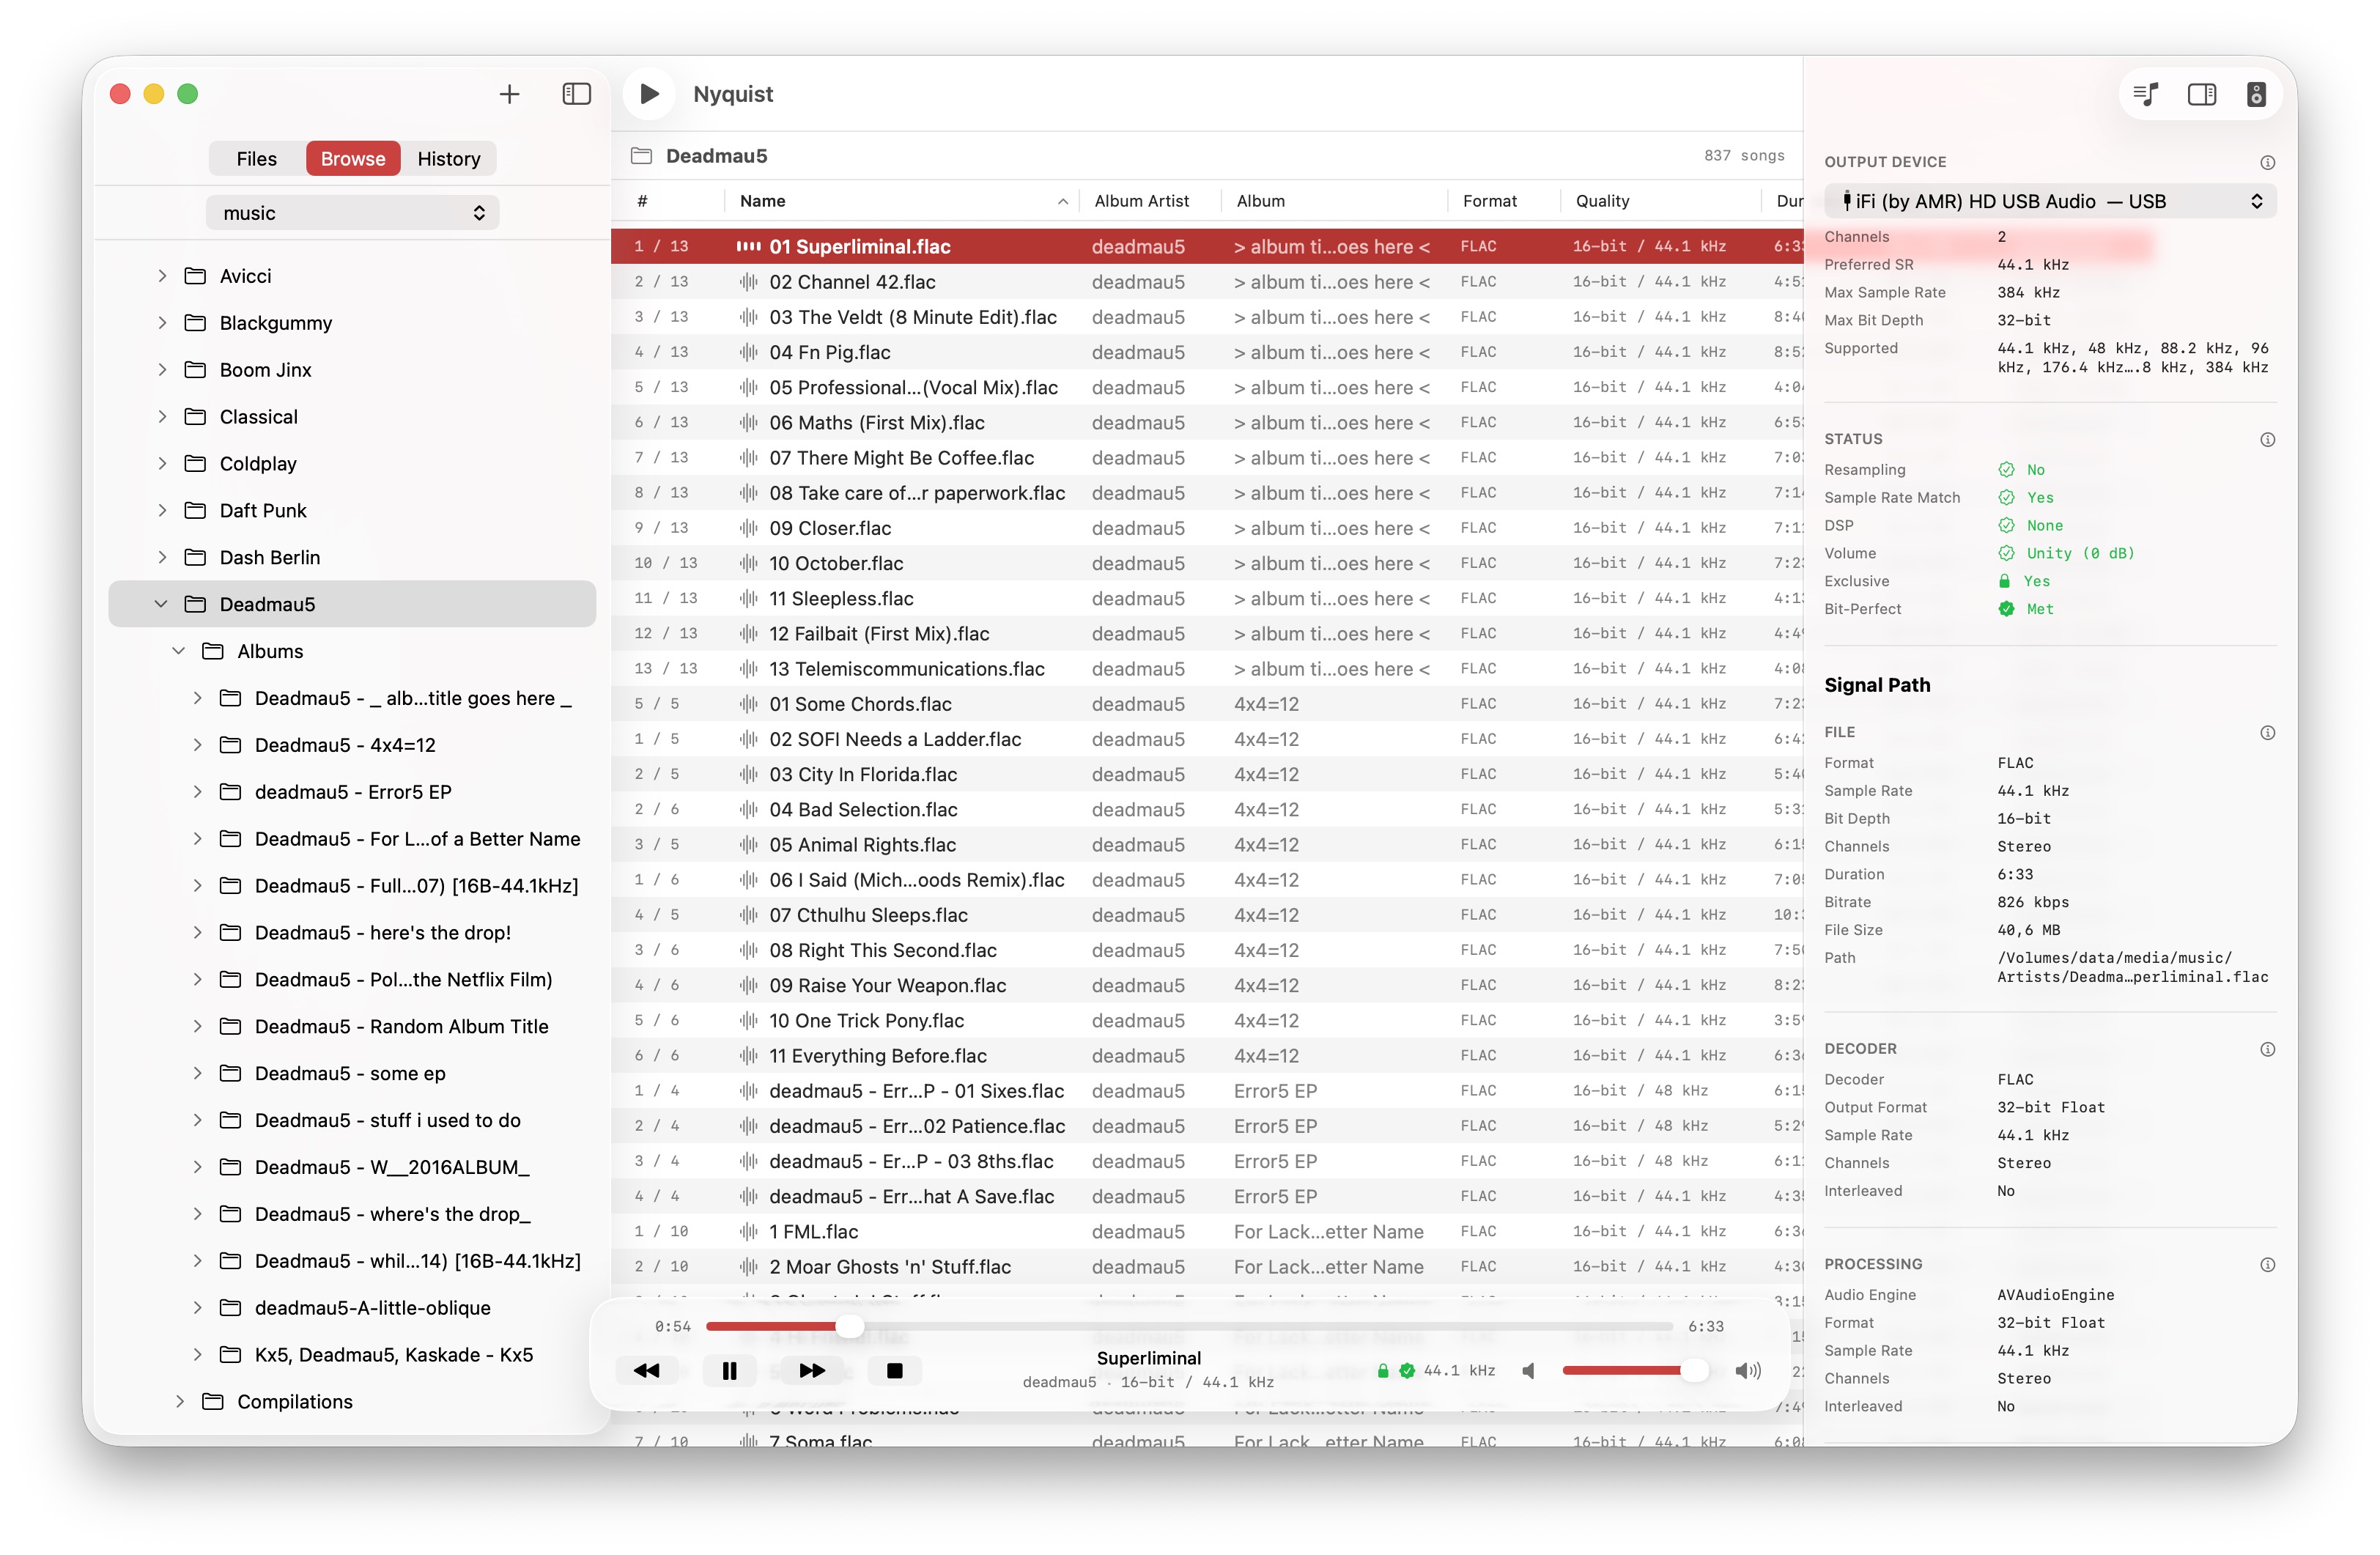This screenshot has height=1555, width=2380.
Task: Rewind with the previous track button
Action: 647,1370
